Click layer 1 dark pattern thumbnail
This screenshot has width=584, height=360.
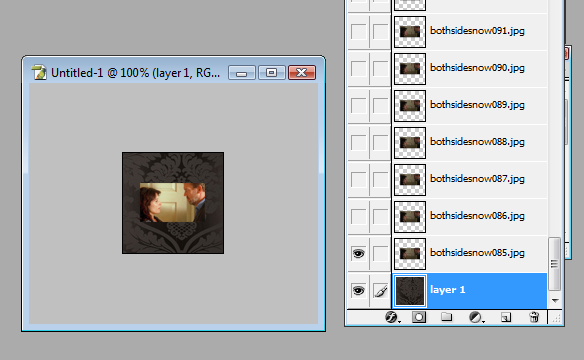[410, 291]
